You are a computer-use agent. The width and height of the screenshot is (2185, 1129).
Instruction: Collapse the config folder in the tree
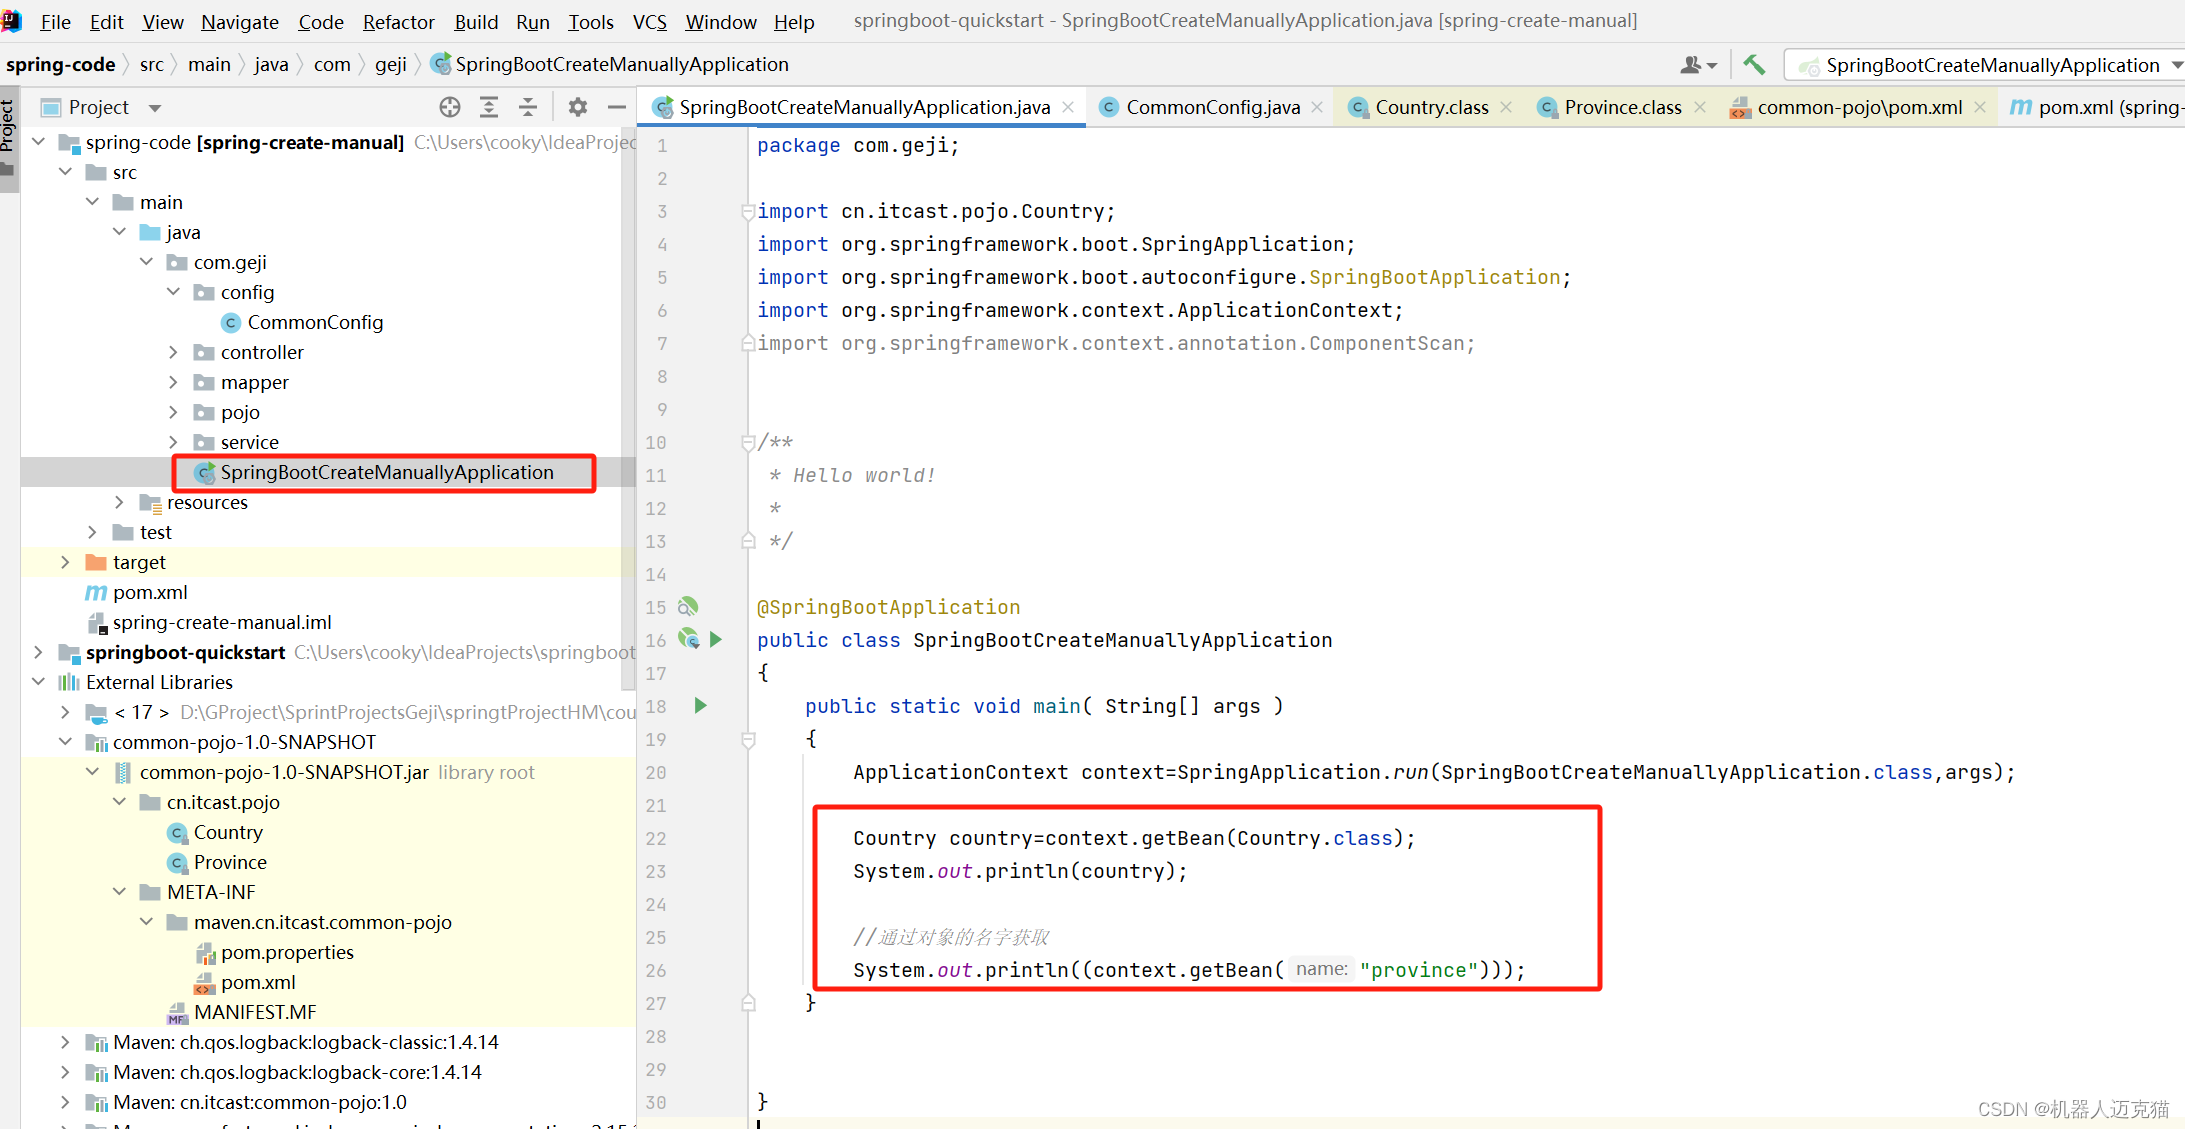click(174, 292)
